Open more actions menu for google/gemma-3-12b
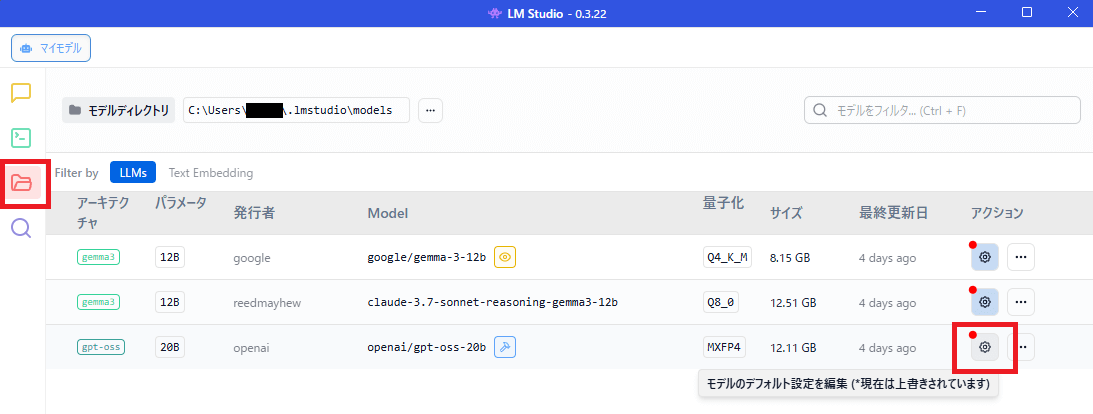The width and height of the screenshot is (1093, 414). tap(1021, 257)
